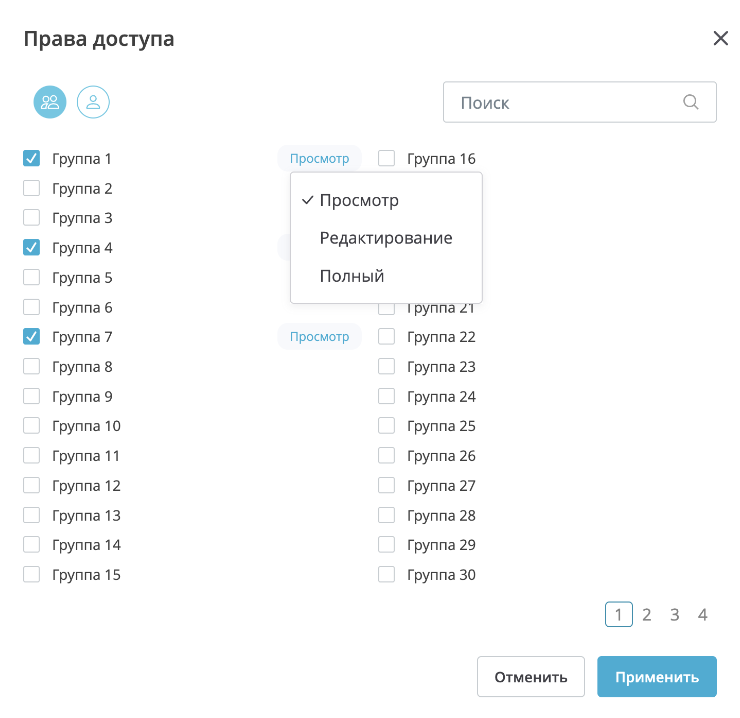The height and width of the screenshot is (718, 740).
Task: Open the Просмотр dropdown for Группа 1
Action: click(x=319, y=158)
